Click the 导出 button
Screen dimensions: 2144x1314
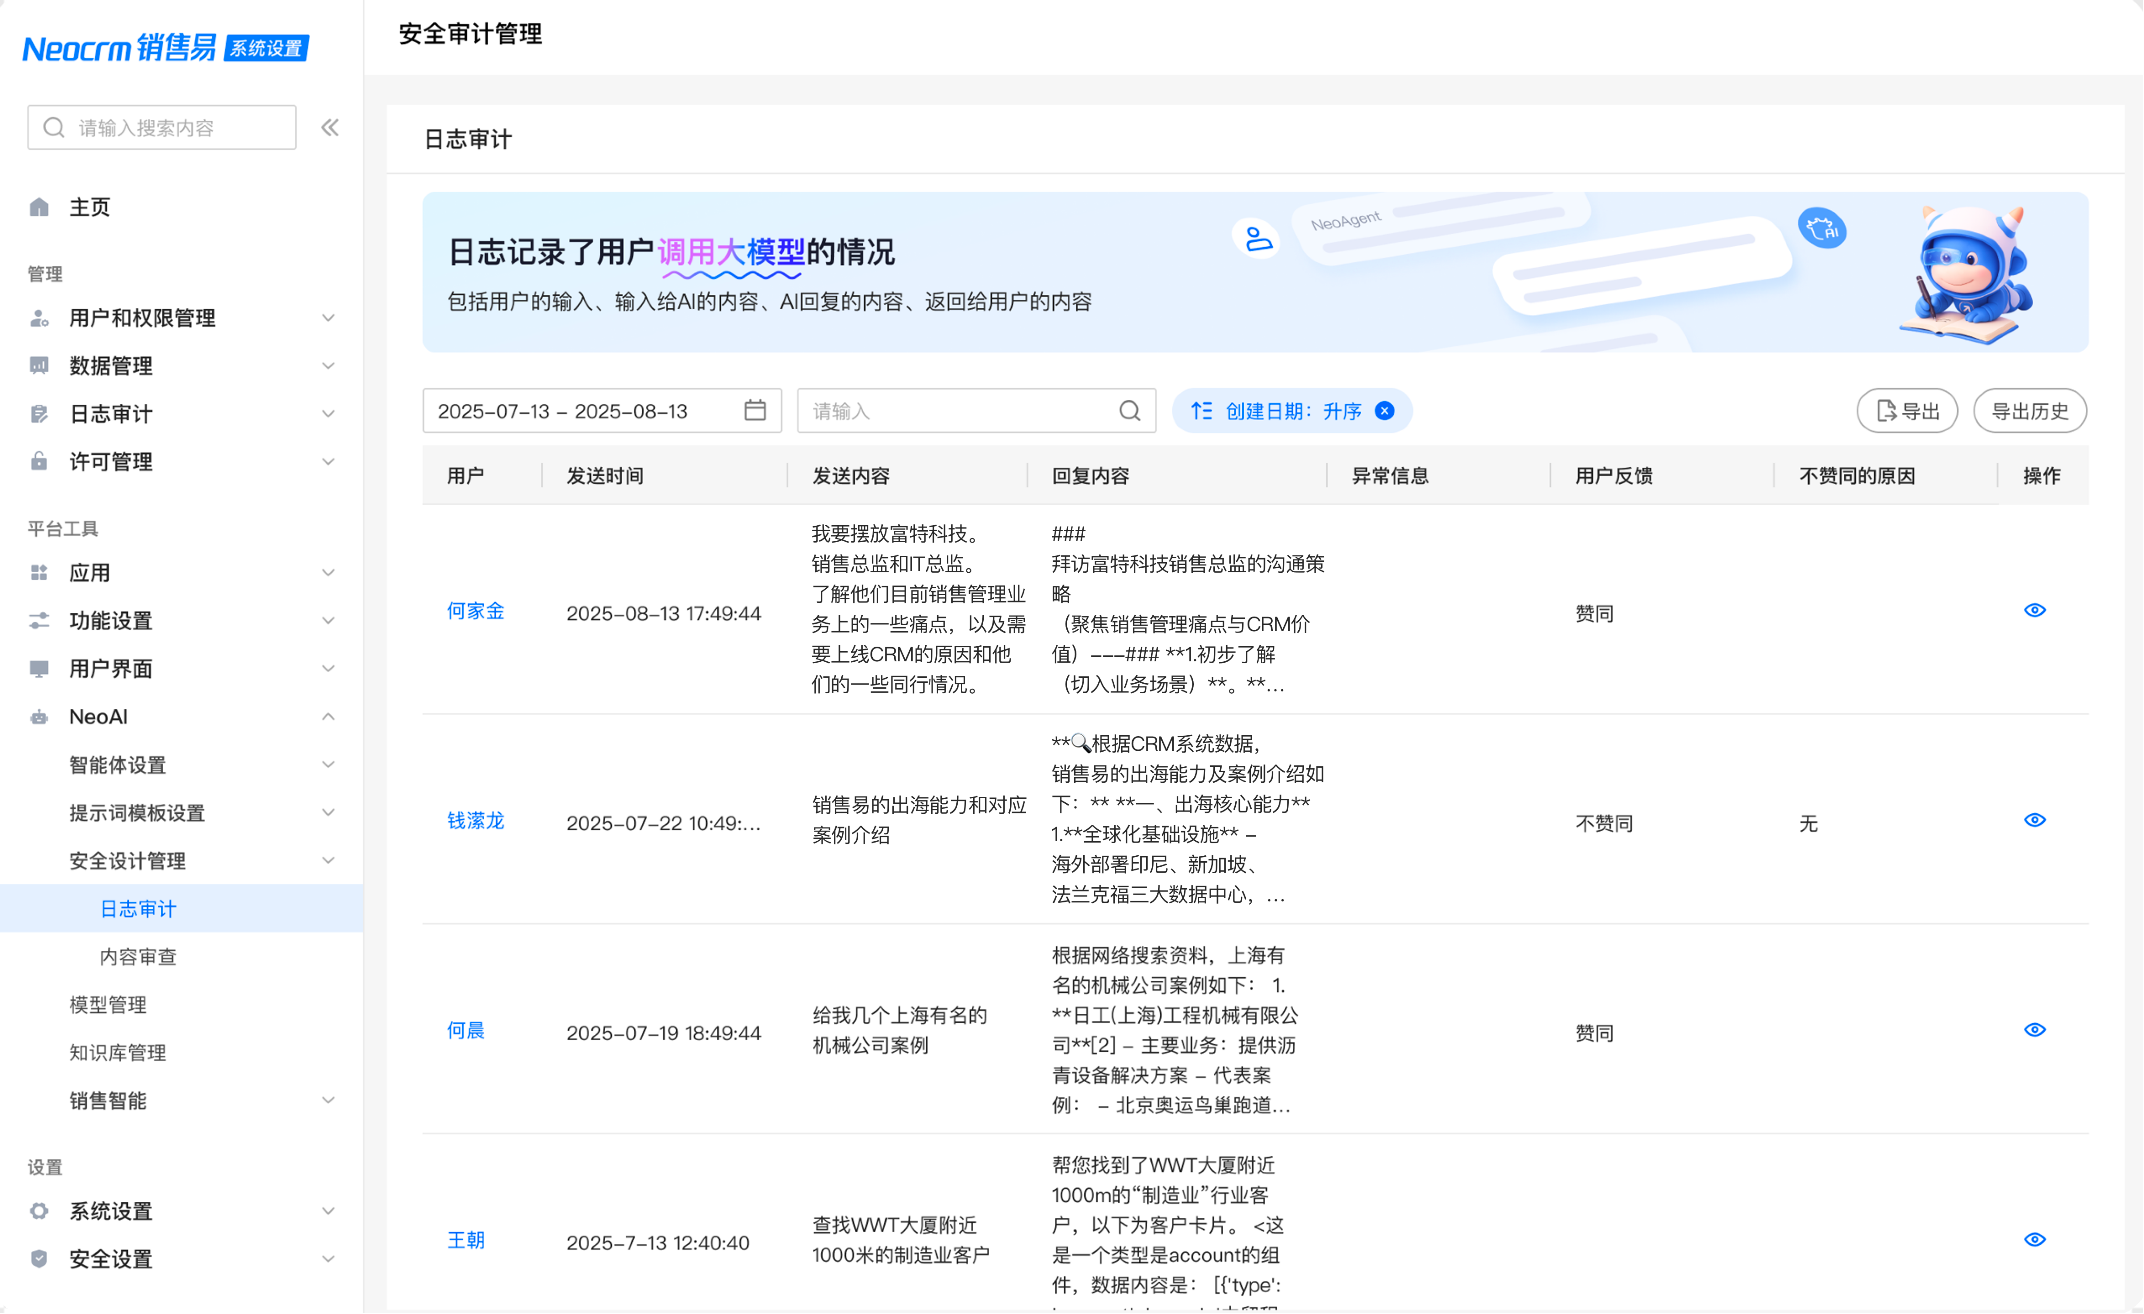click(1907, 411)
